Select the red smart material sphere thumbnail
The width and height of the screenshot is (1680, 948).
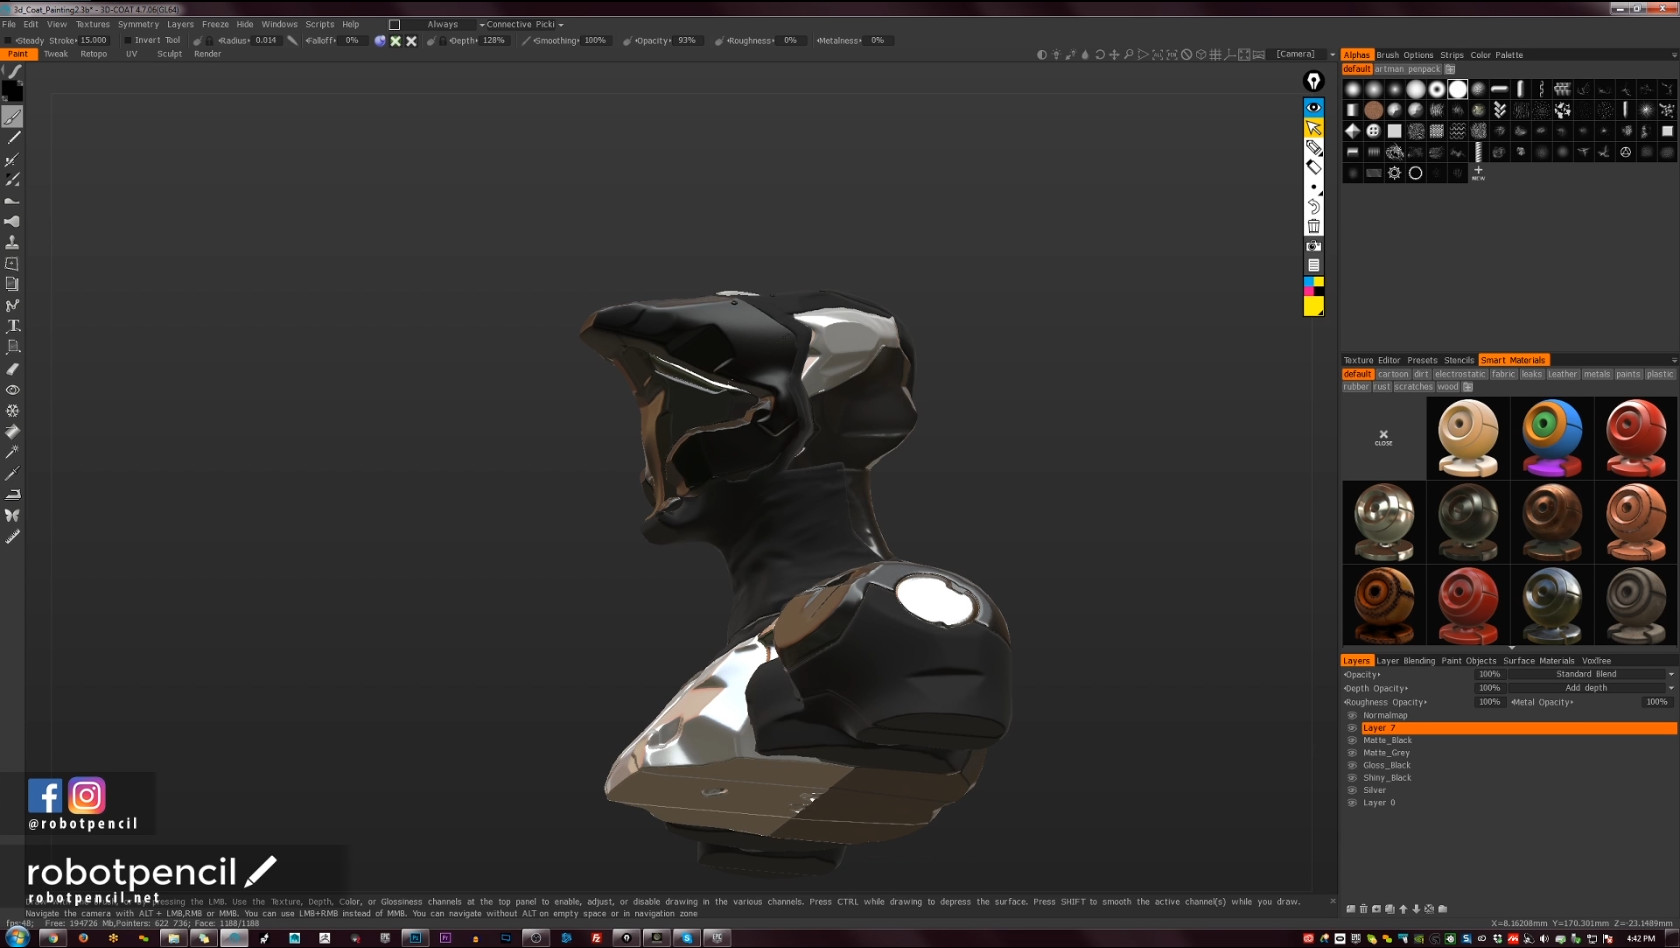tap(1636, 437)
